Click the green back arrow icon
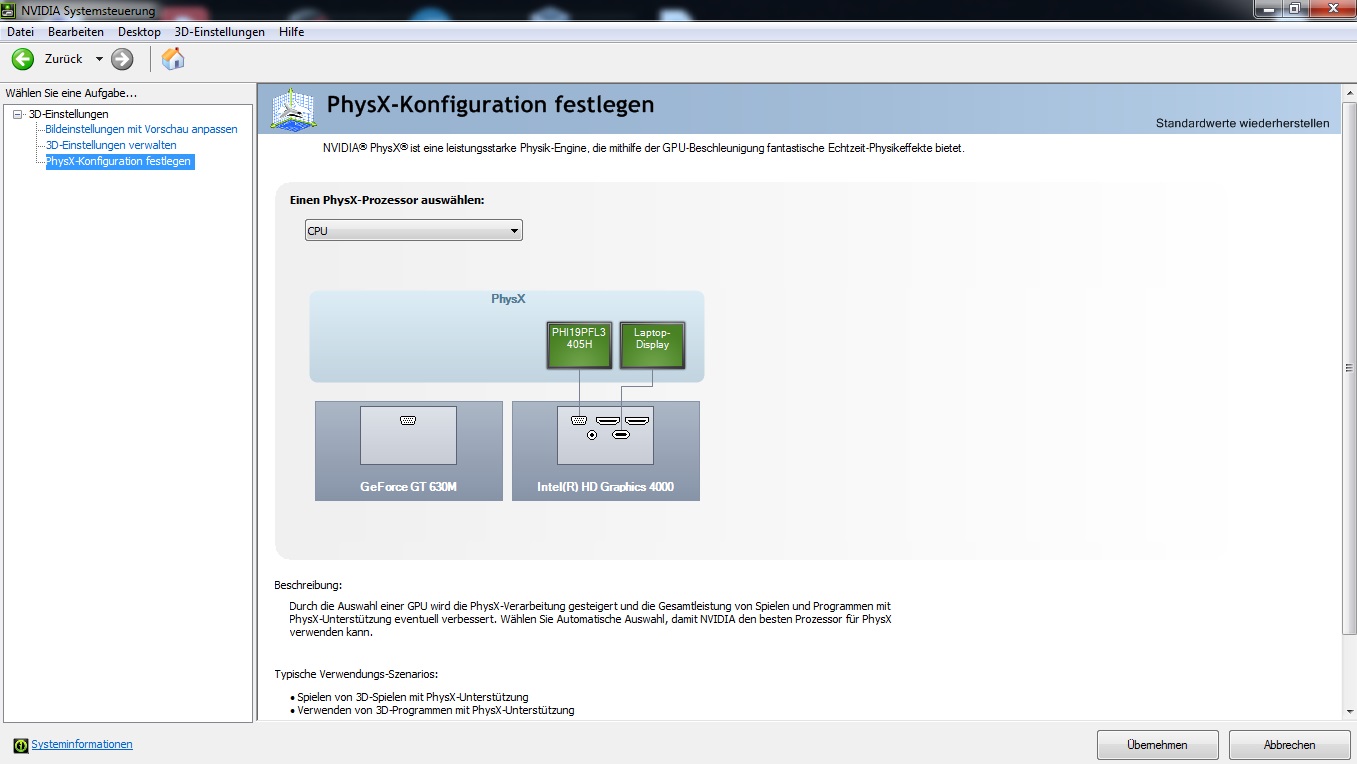 (22, 59)
